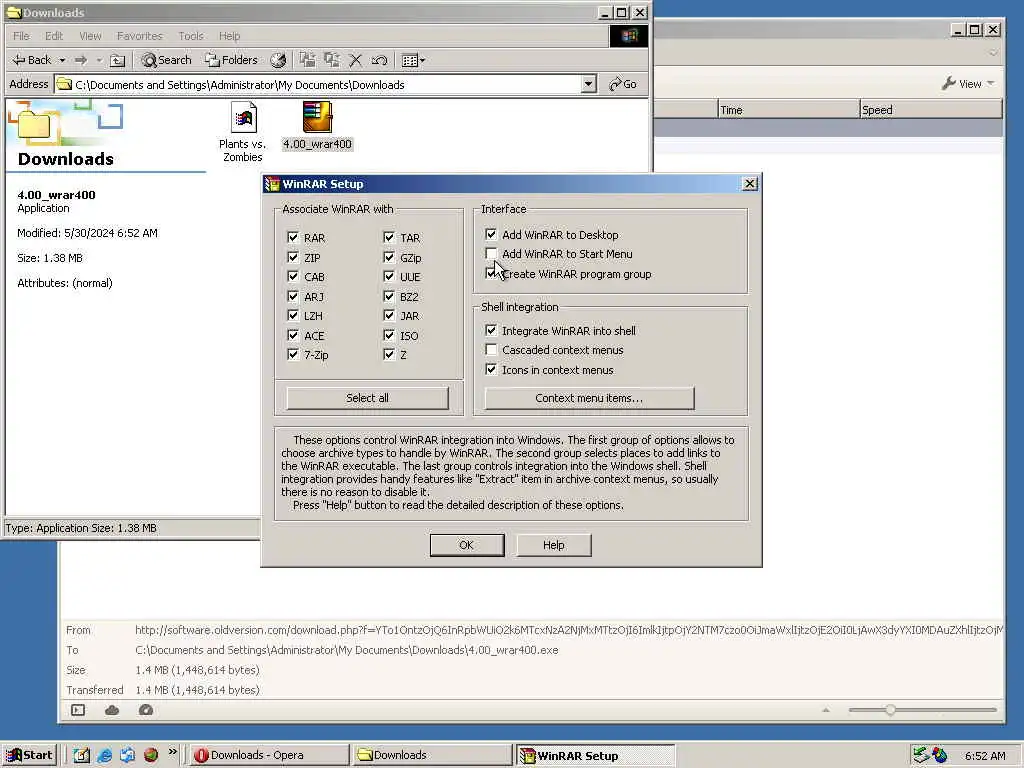Image resolution: width=1024 pixels, height=768 pixels.
Task: Switch to Downloads - Opera taskbar button
Action: [270, 755]
